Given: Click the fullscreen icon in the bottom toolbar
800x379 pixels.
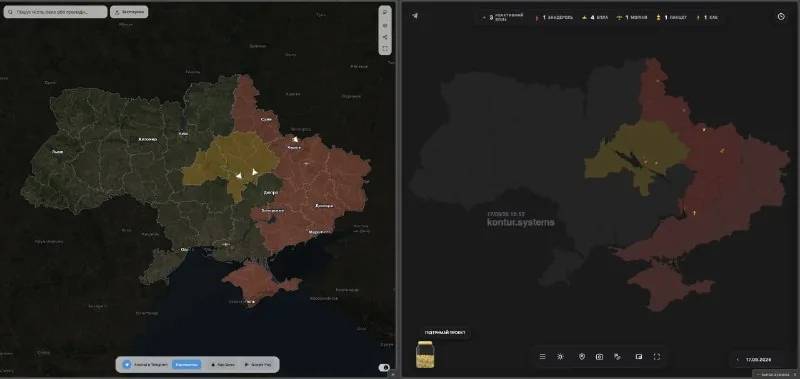Looking at the screenshot, I should tap(657, 357).
